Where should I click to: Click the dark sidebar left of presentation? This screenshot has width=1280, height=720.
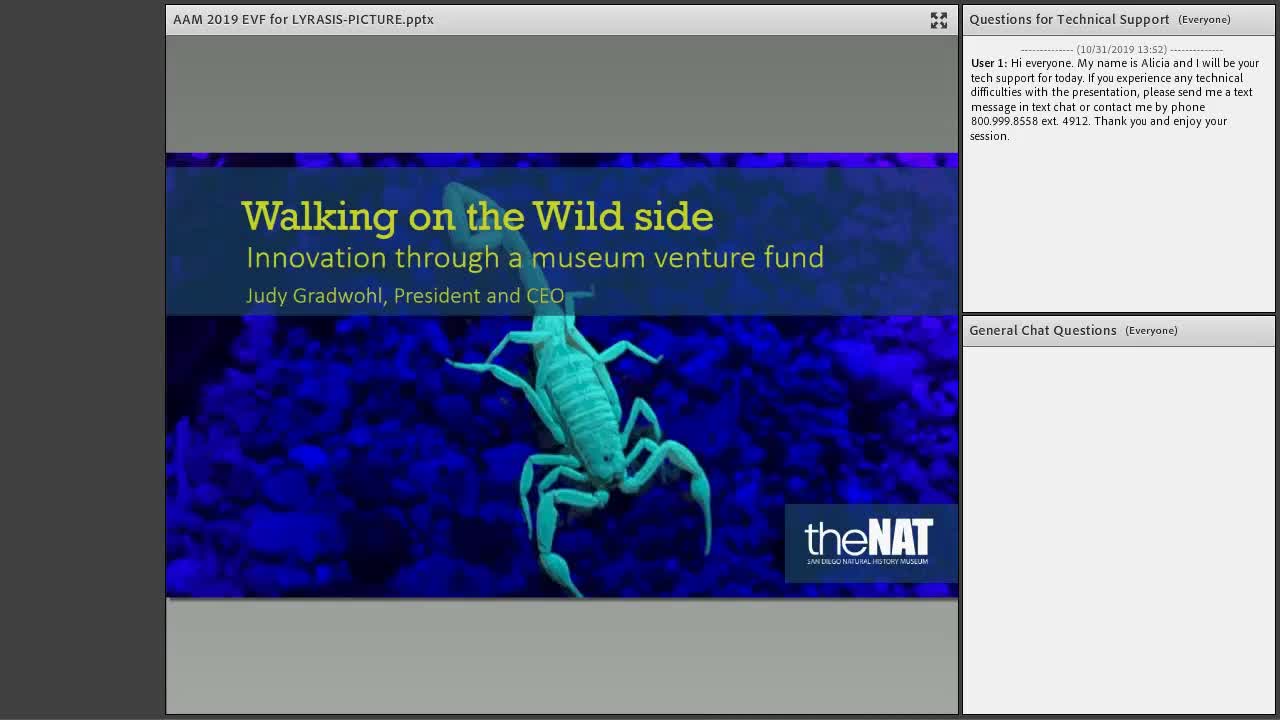[x=82, y=360]
